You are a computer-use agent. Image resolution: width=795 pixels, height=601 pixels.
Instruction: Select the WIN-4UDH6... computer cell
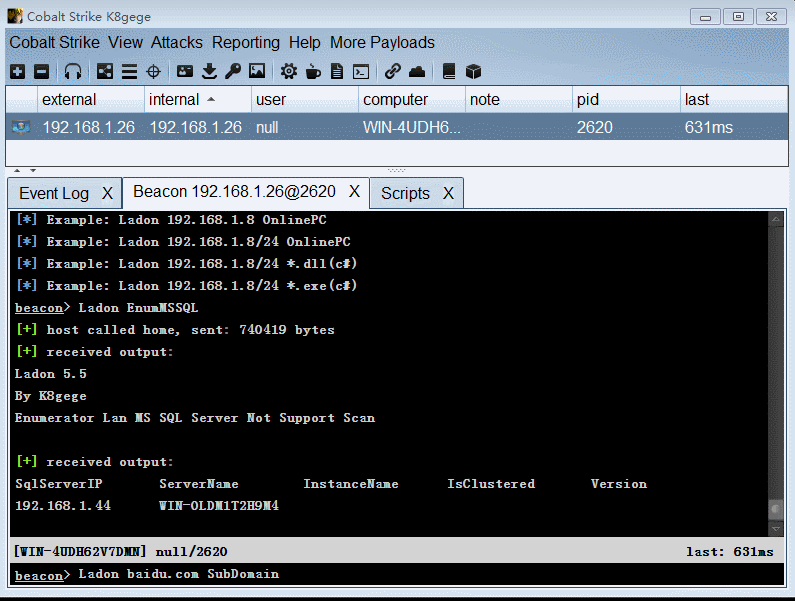412,127
